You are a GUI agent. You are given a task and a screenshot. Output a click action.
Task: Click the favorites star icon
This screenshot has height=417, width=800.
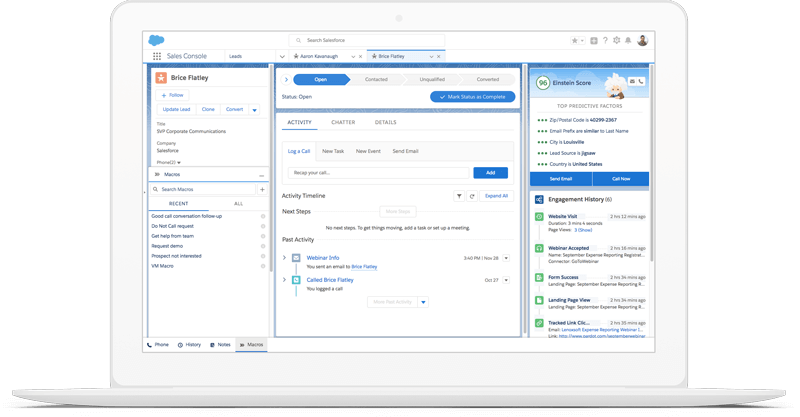click(x=576, y=41)
